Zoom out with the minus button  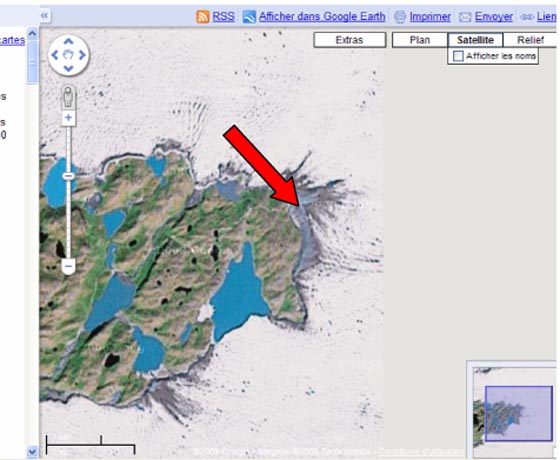pos(68,266)
